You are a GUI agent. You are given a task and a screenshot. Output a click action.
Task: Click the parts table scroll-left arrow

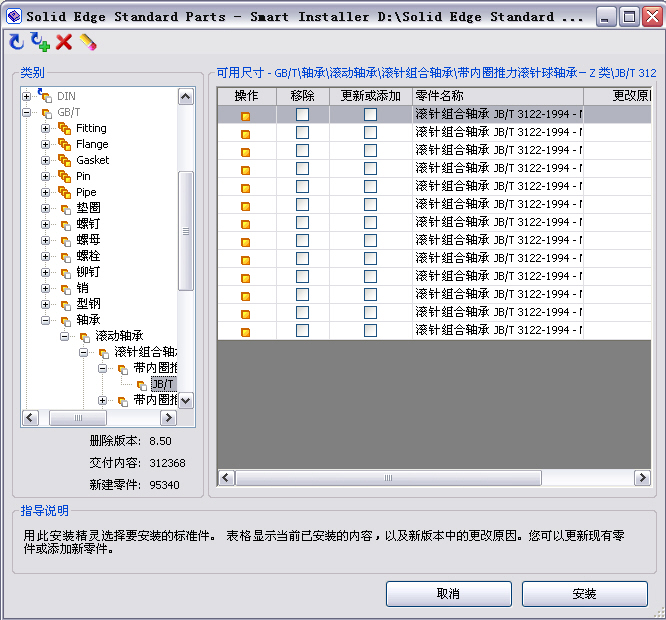pos(226,478)
